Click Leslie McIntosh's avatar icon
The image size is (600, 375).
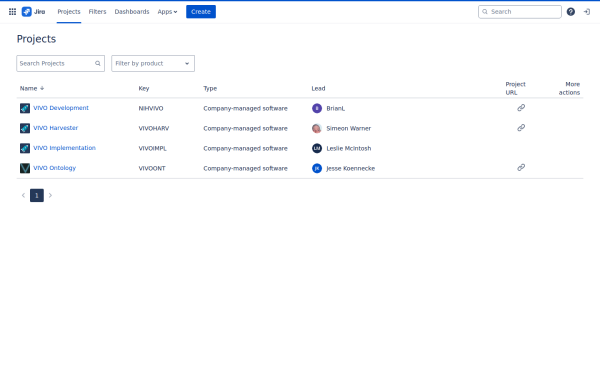click(x=317, y=148)
